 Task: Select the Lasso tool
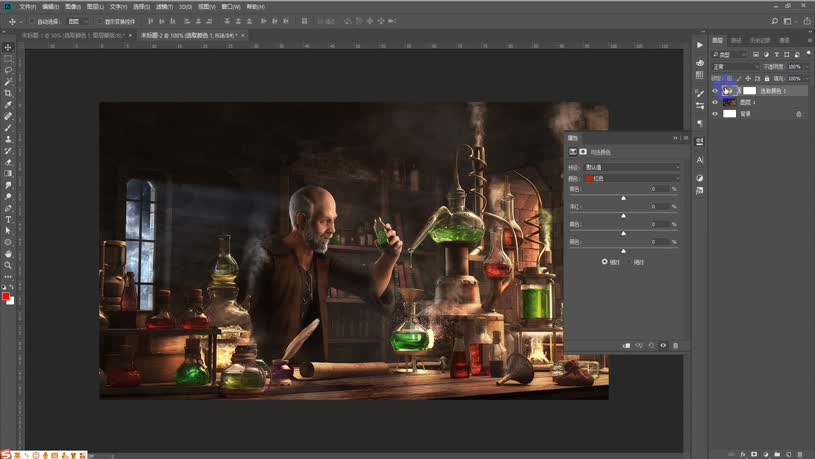(8, 70)
